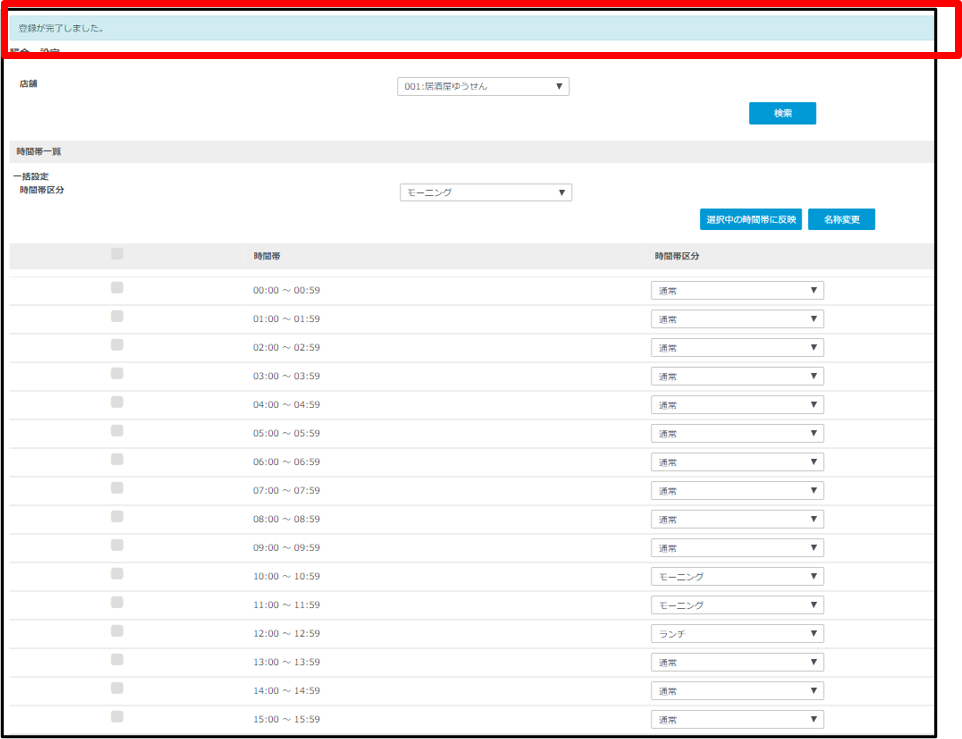This screenshot has height=739, width=962.
Task: Click the 時間帯 column header
Action: click(267, 256)
